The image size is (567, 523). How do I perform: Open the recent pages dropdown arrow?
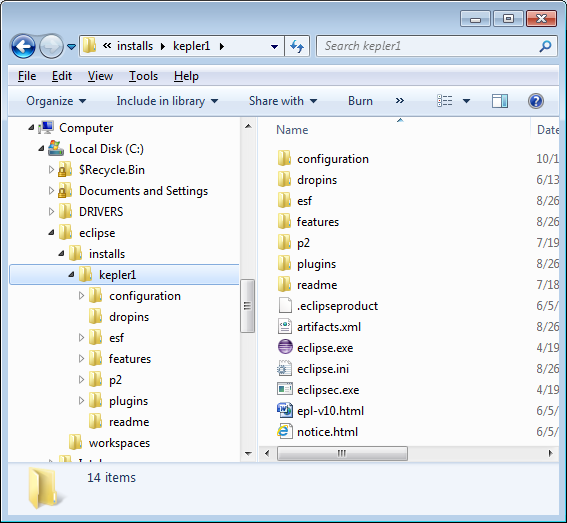pyautogui.click(x=71, y=47)
